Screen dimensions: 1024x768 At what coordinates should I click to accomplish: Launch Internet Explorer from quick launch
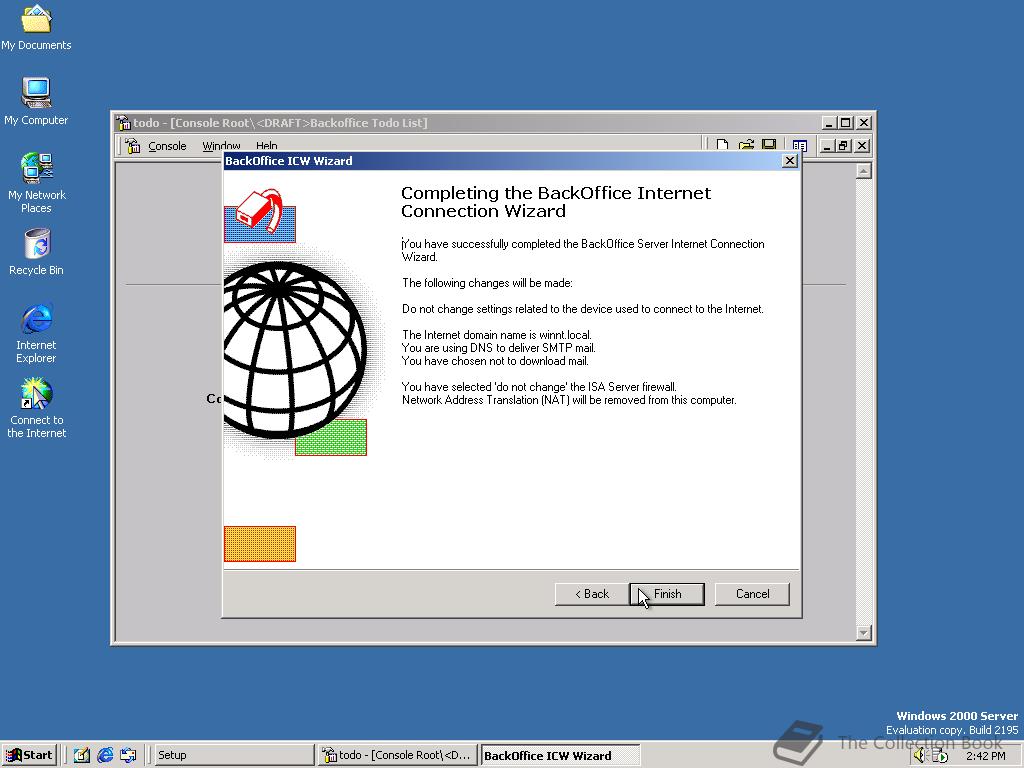pyautogui.click(x=104, y=755)
